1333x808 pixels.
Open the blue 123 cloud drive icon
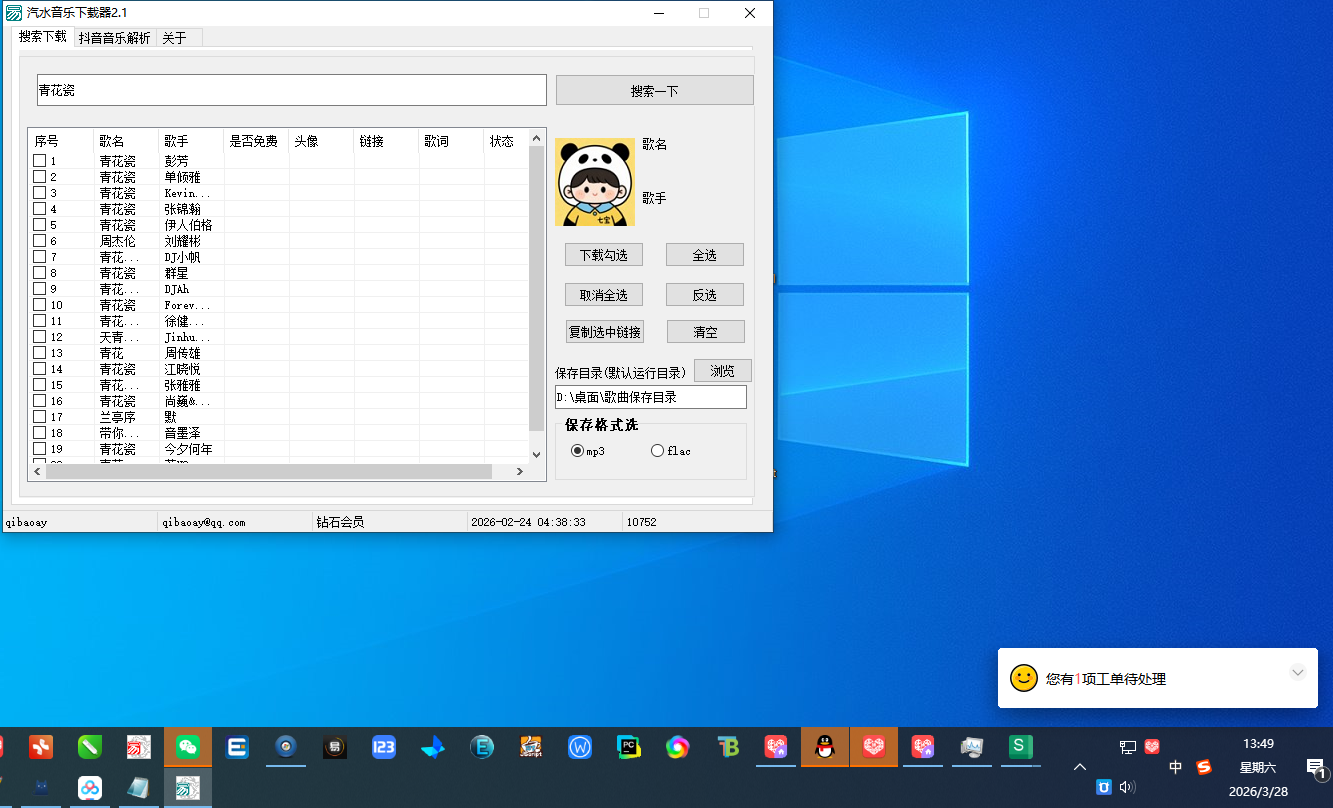(384, 747)
